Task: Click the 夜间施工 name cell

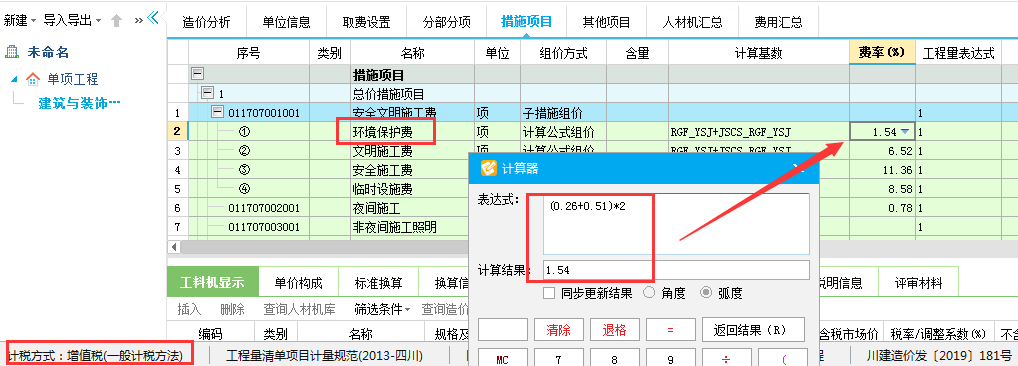Action: tap(409, 209)
